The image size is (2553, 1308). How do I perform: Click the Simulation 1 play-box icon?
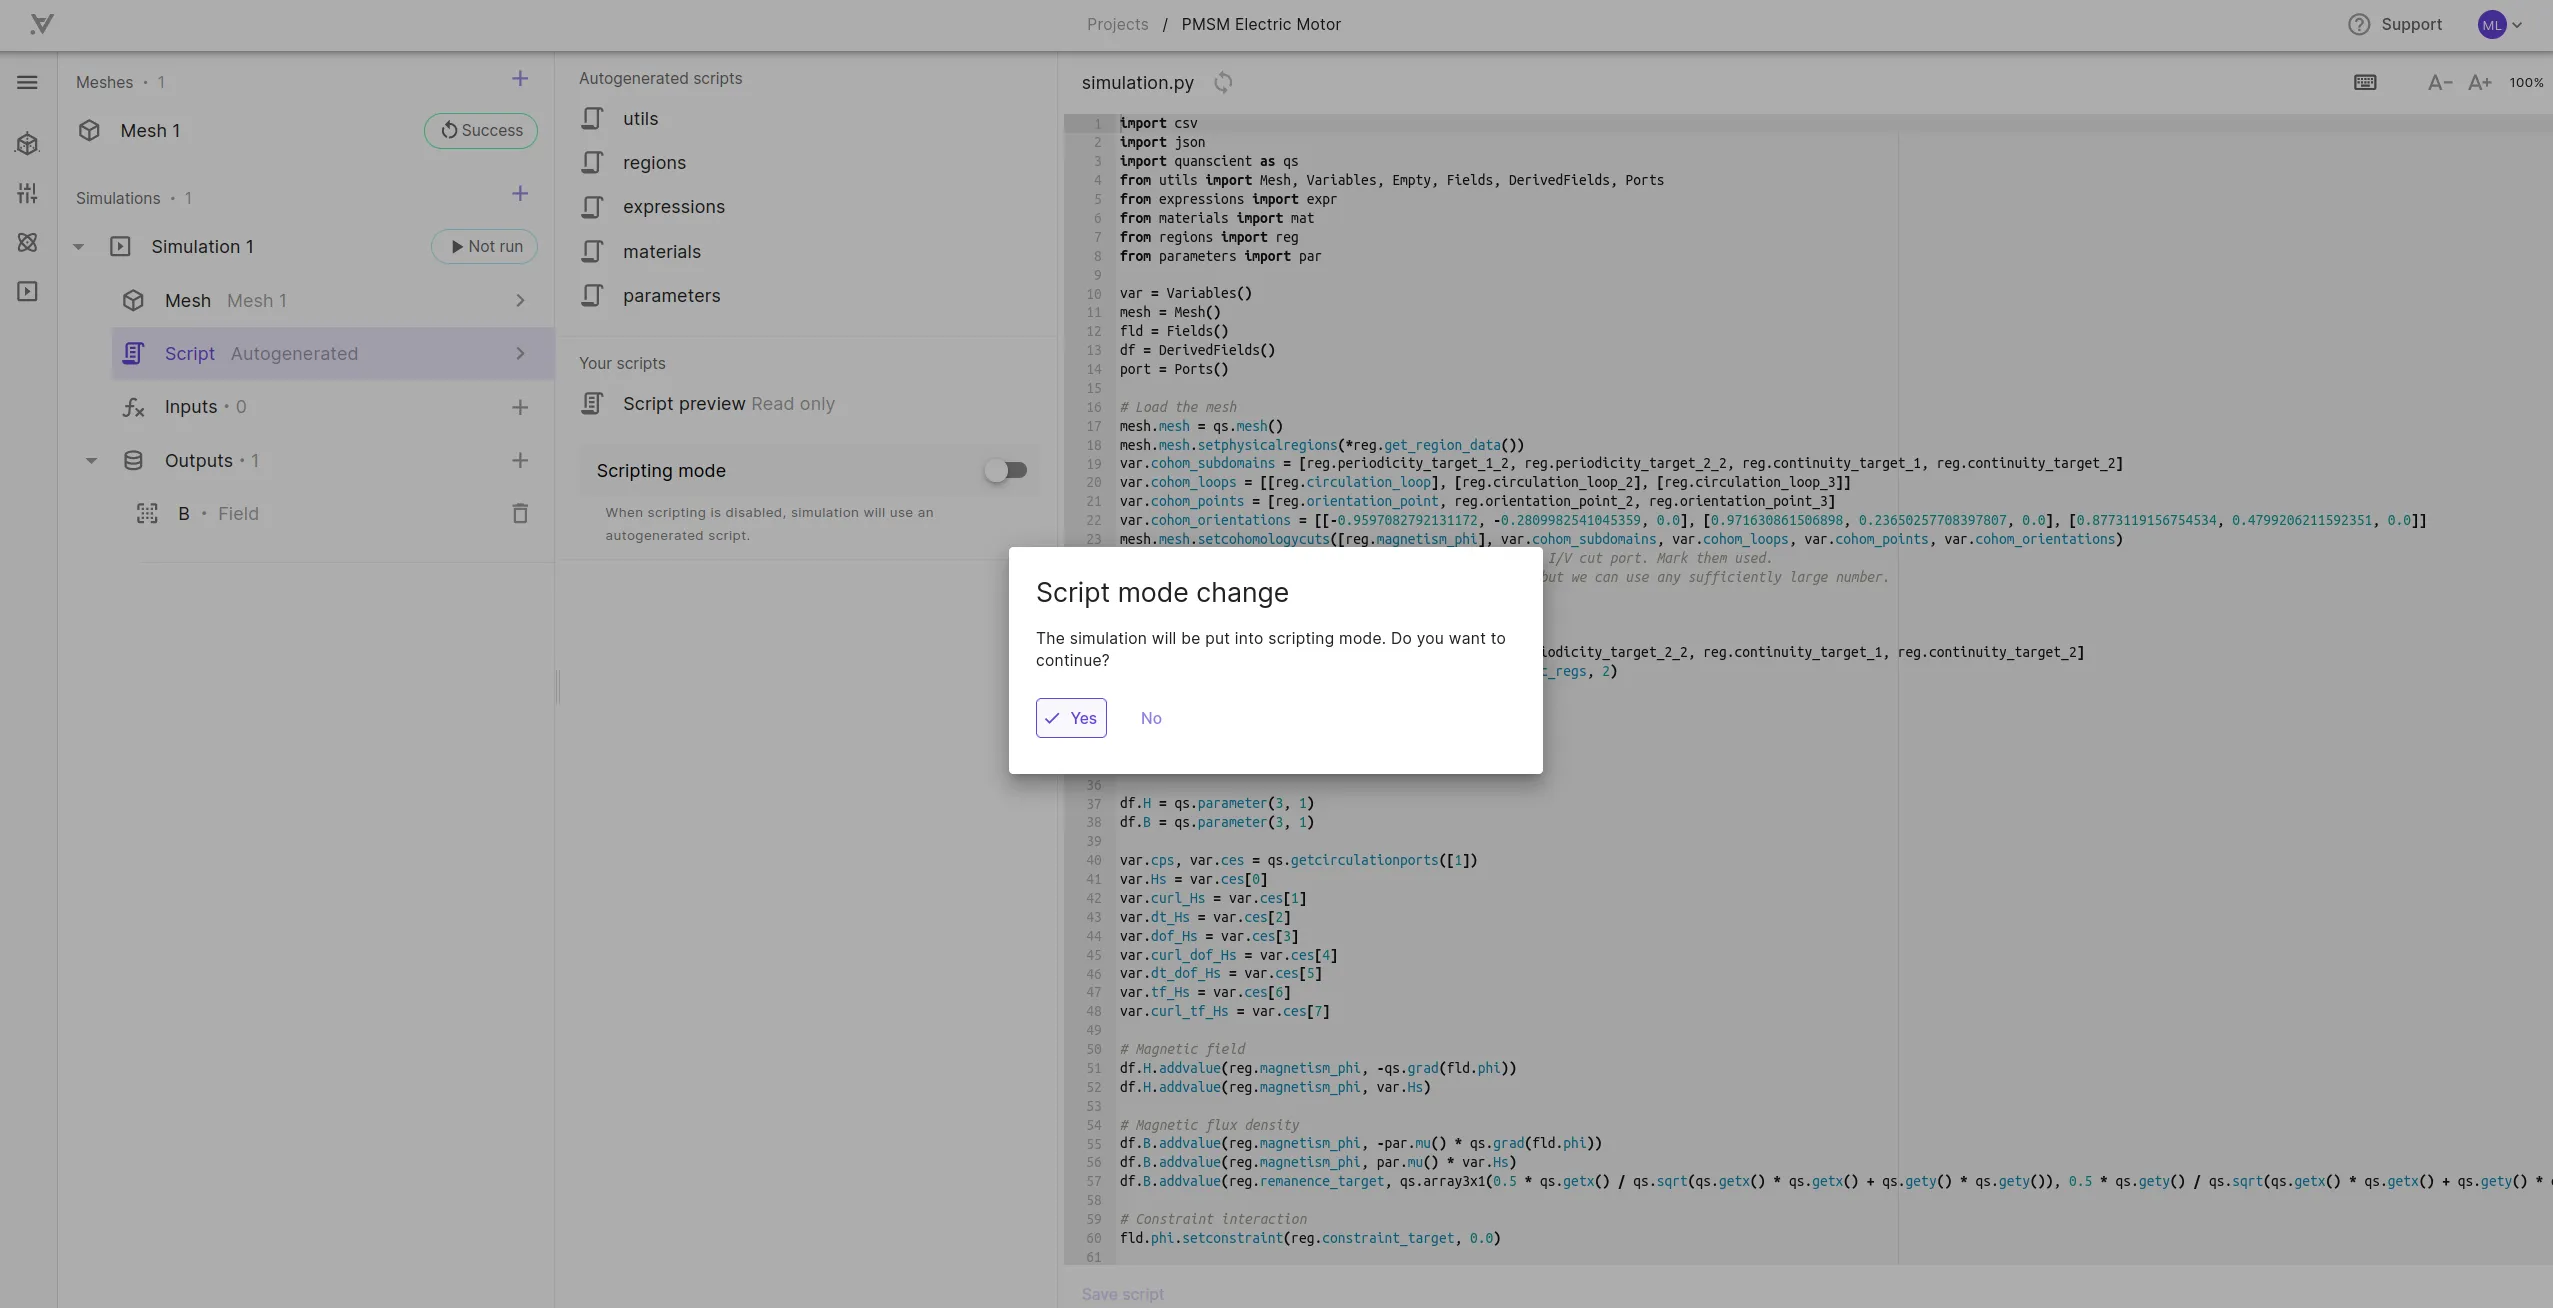(x=120, y=247)
